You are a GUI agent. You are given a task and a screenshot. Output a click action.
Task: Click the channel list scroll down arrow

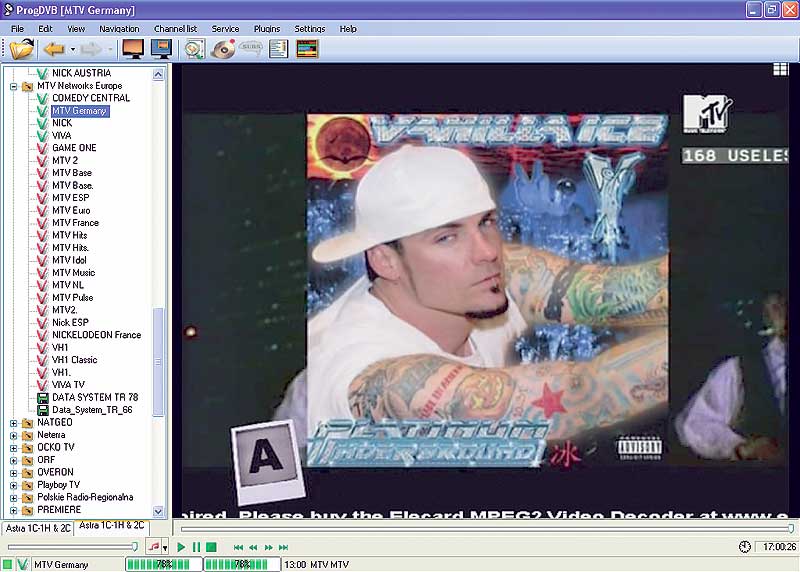(158, 511)
